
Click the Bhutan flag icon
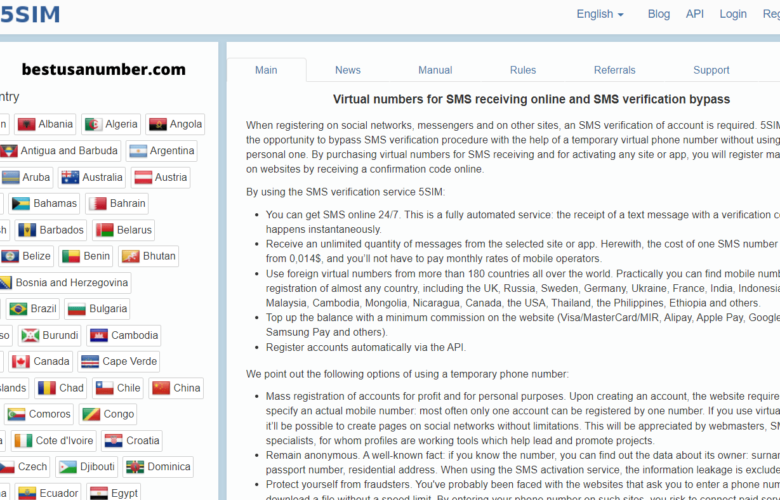click(x=131, y=256)
